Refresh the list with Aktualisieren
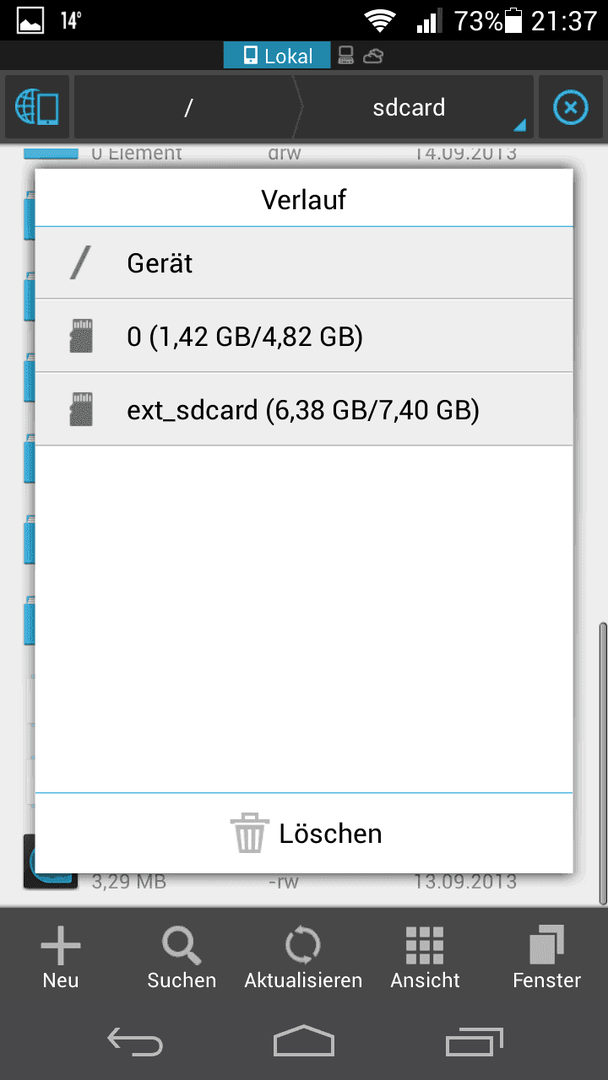This screenshot has width=608, height=1080. tap(303, 957)
